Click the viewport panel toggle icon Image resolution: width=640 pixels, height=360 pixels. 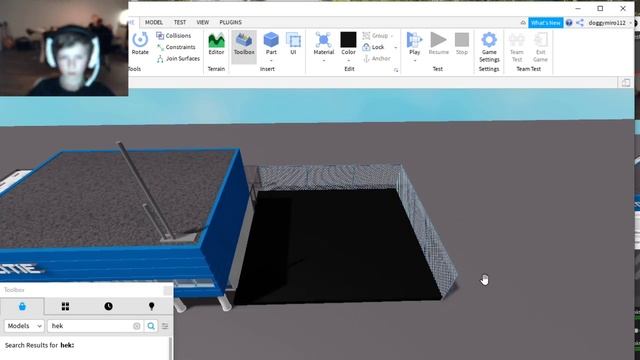click(626, 83)
